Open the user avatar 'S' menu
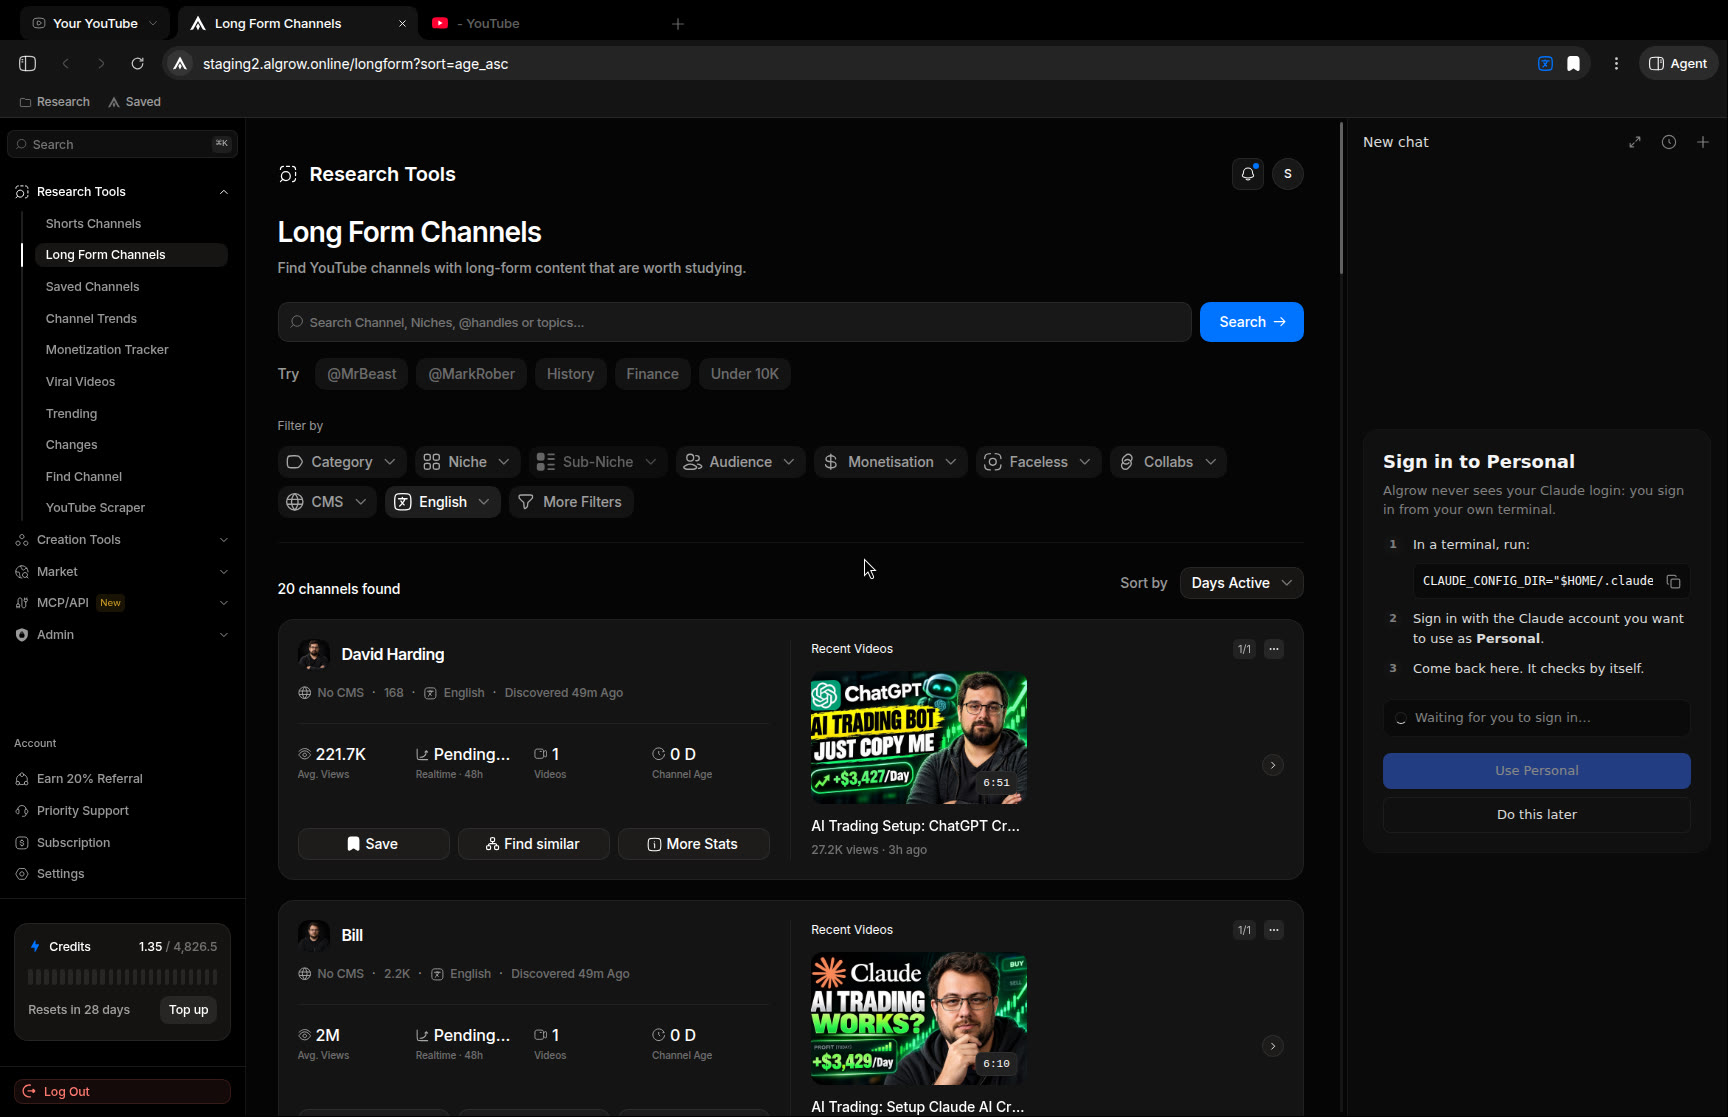Screen dimensions: 1728x1117 tap(1287, 174)
